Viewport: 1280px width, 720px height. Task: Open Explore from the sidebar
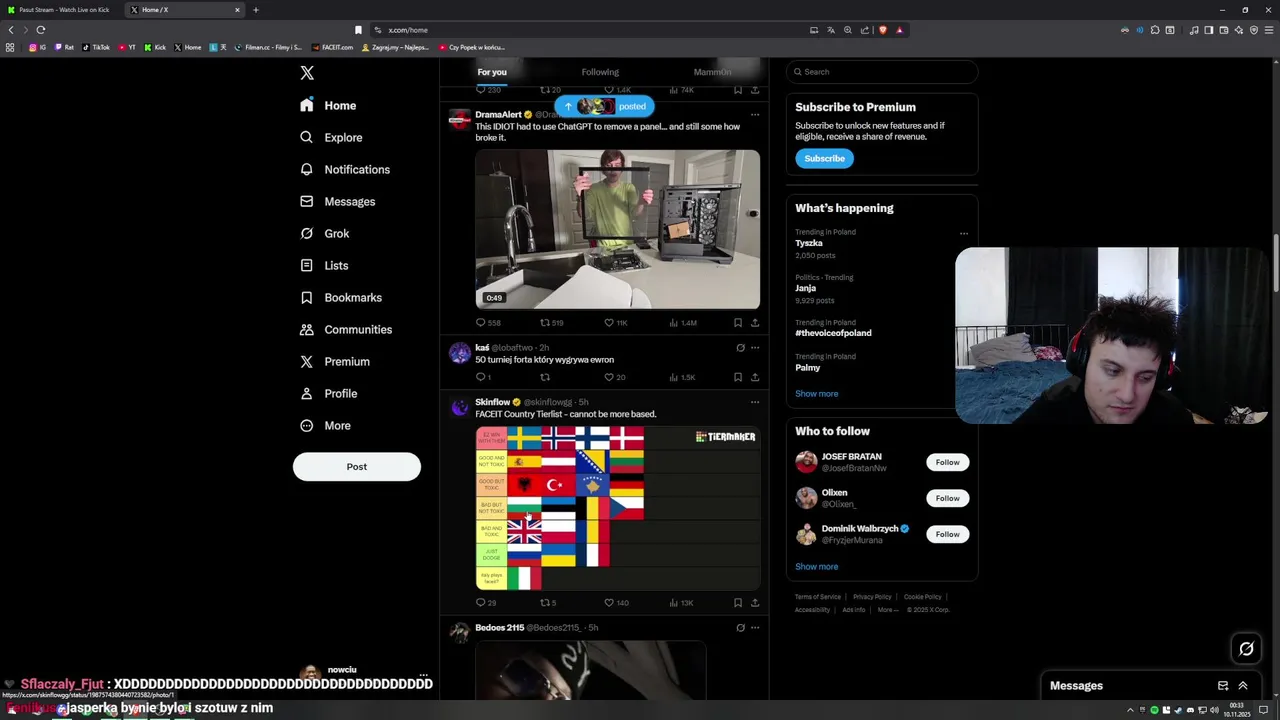pos(332,137)
